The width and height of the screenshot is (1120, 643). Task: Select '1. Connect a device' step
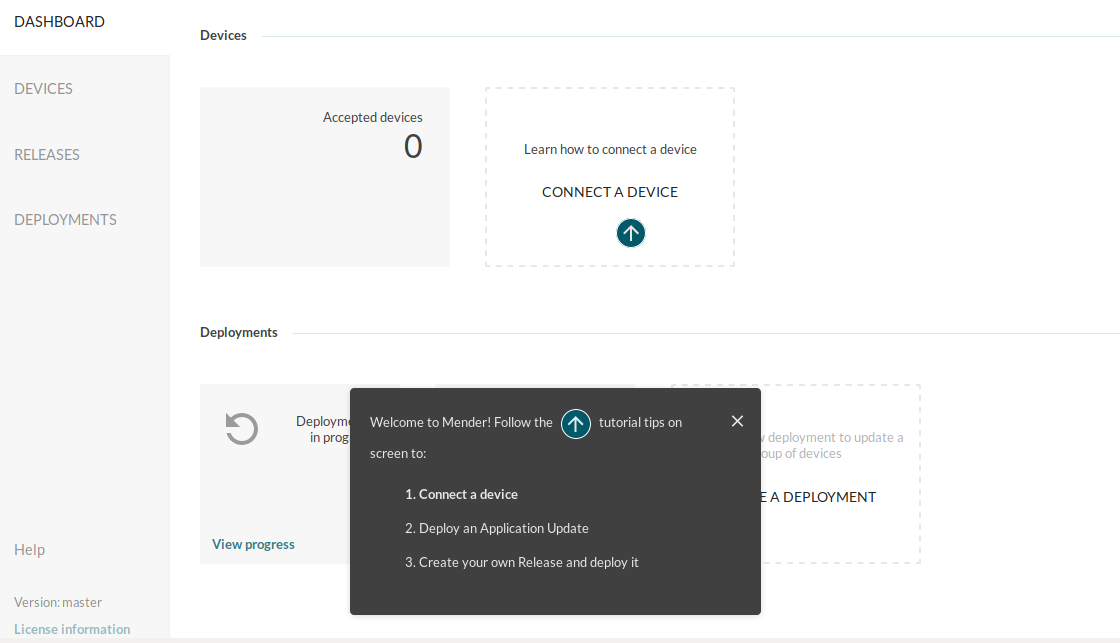point(461,494)
